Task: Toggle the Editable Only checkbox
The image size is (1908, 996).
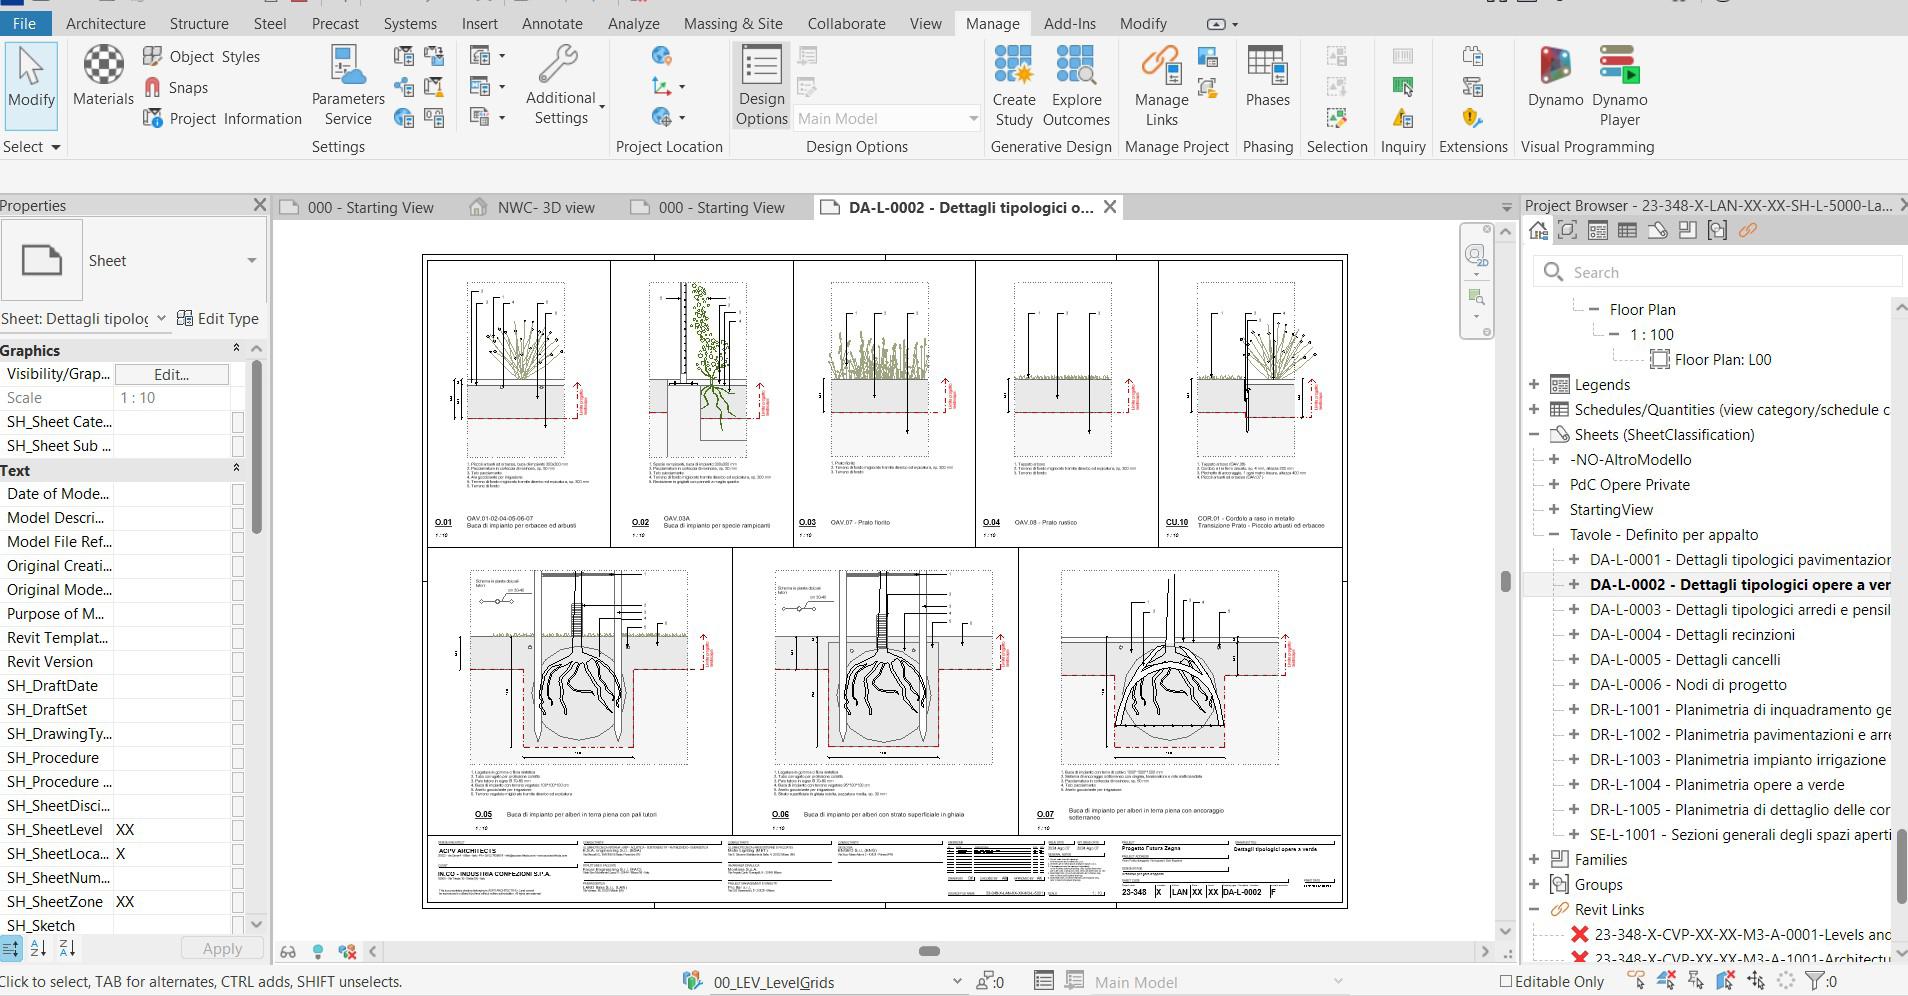Action: pos(1506,982)
